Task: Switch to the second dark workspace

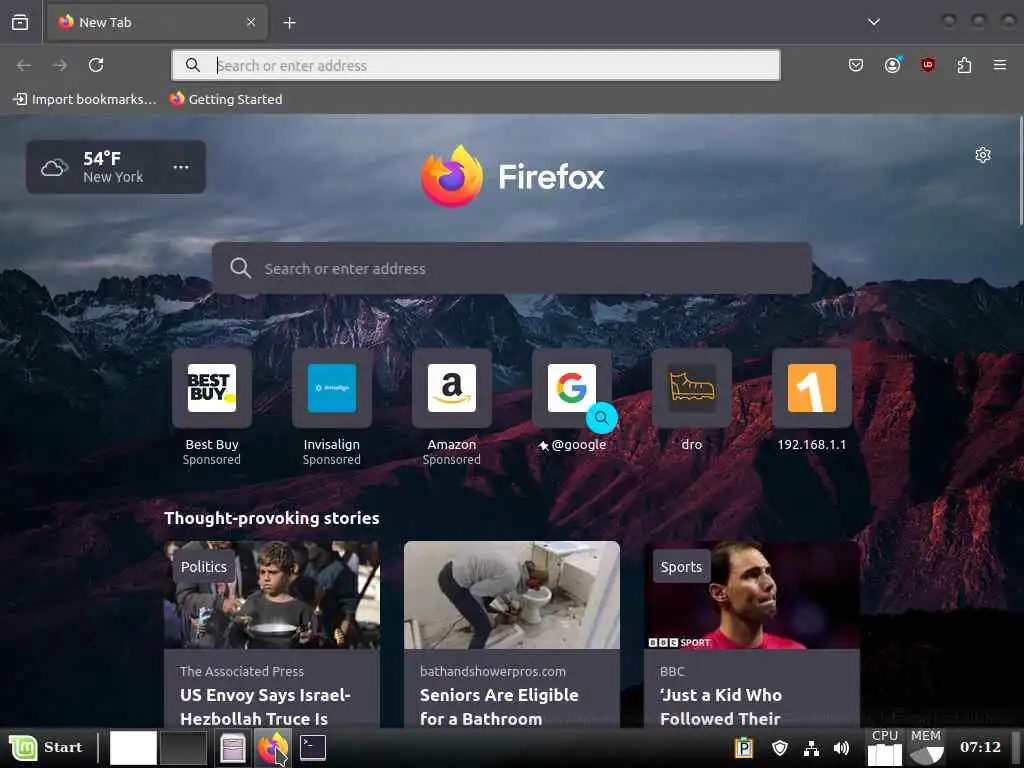Action: (184, 748)
